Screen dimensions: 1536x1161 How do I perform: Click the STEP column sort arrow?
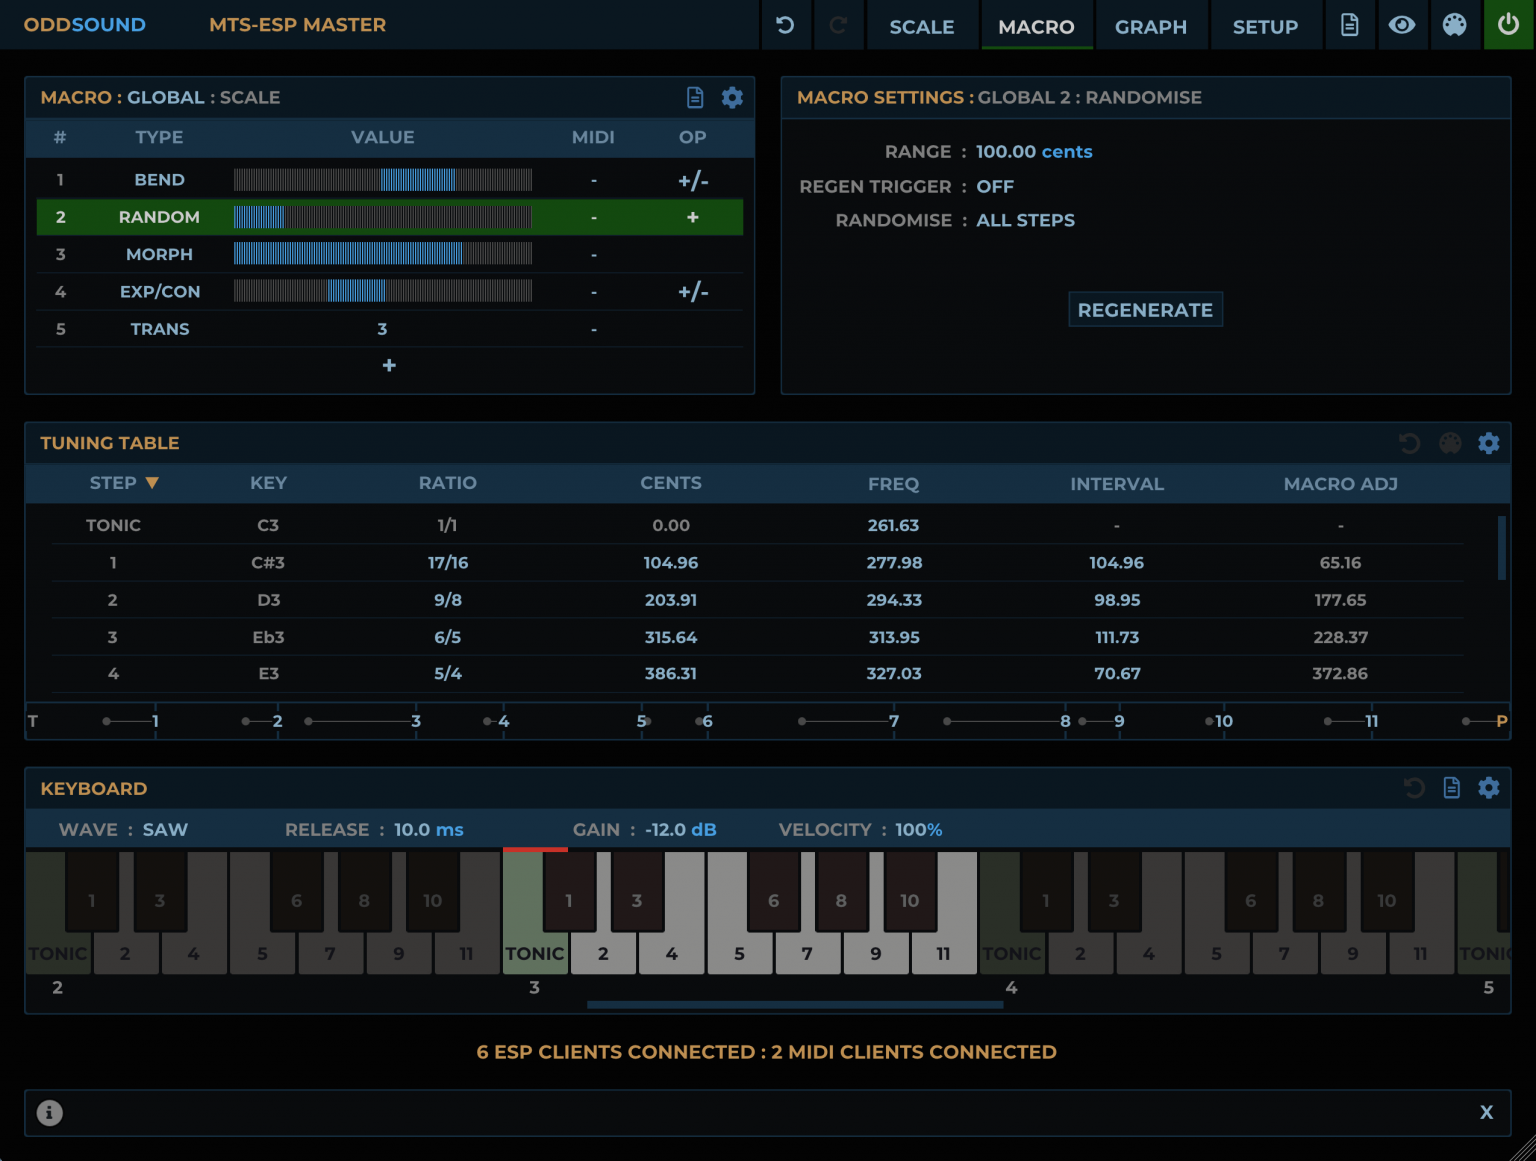[x=153, y=482]
